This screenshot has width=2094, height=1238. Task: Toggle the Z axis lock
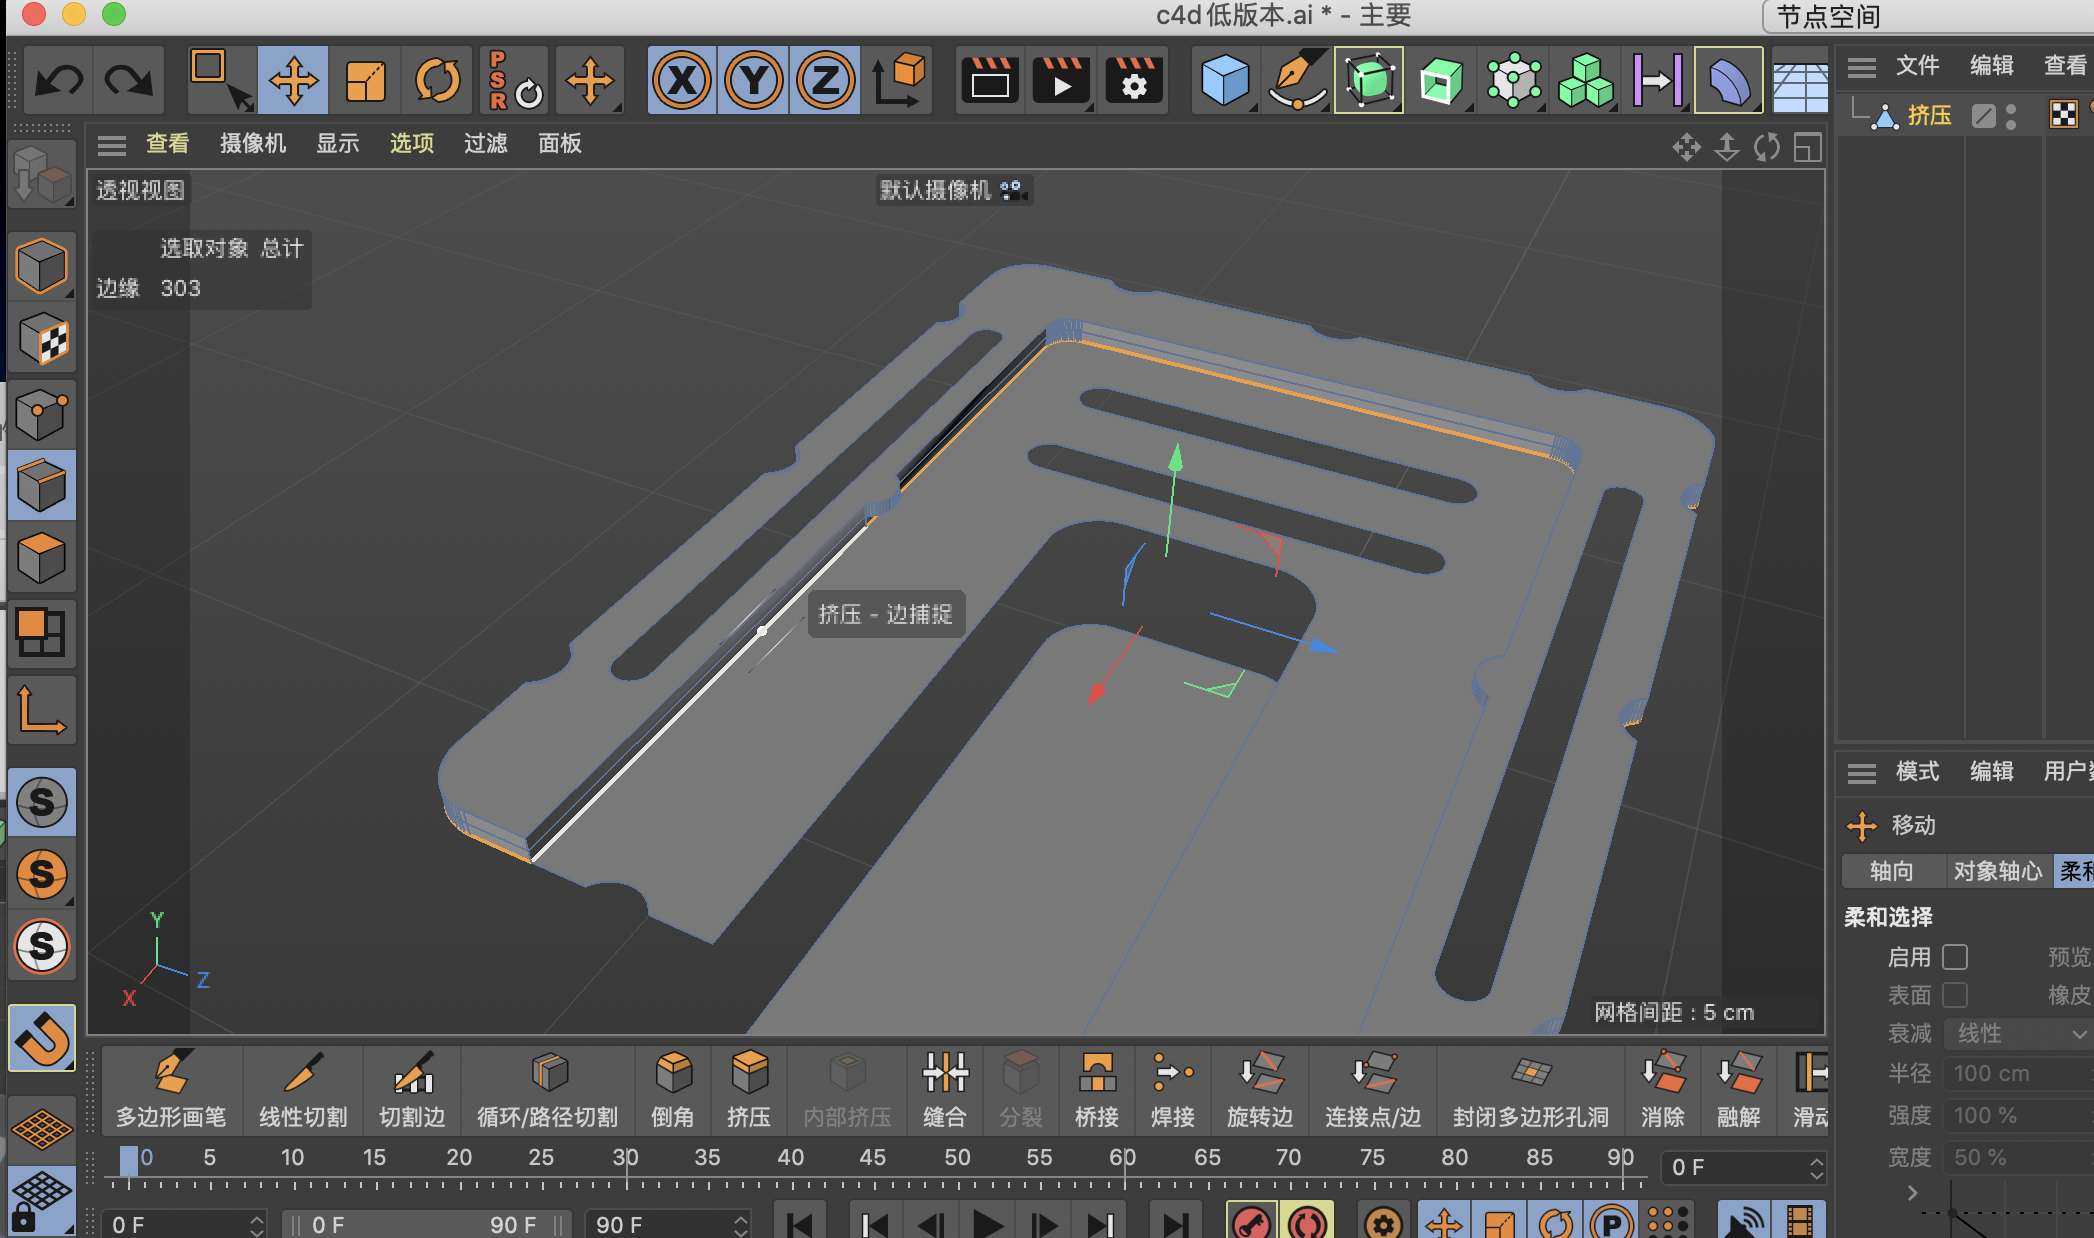pos(825,80)
